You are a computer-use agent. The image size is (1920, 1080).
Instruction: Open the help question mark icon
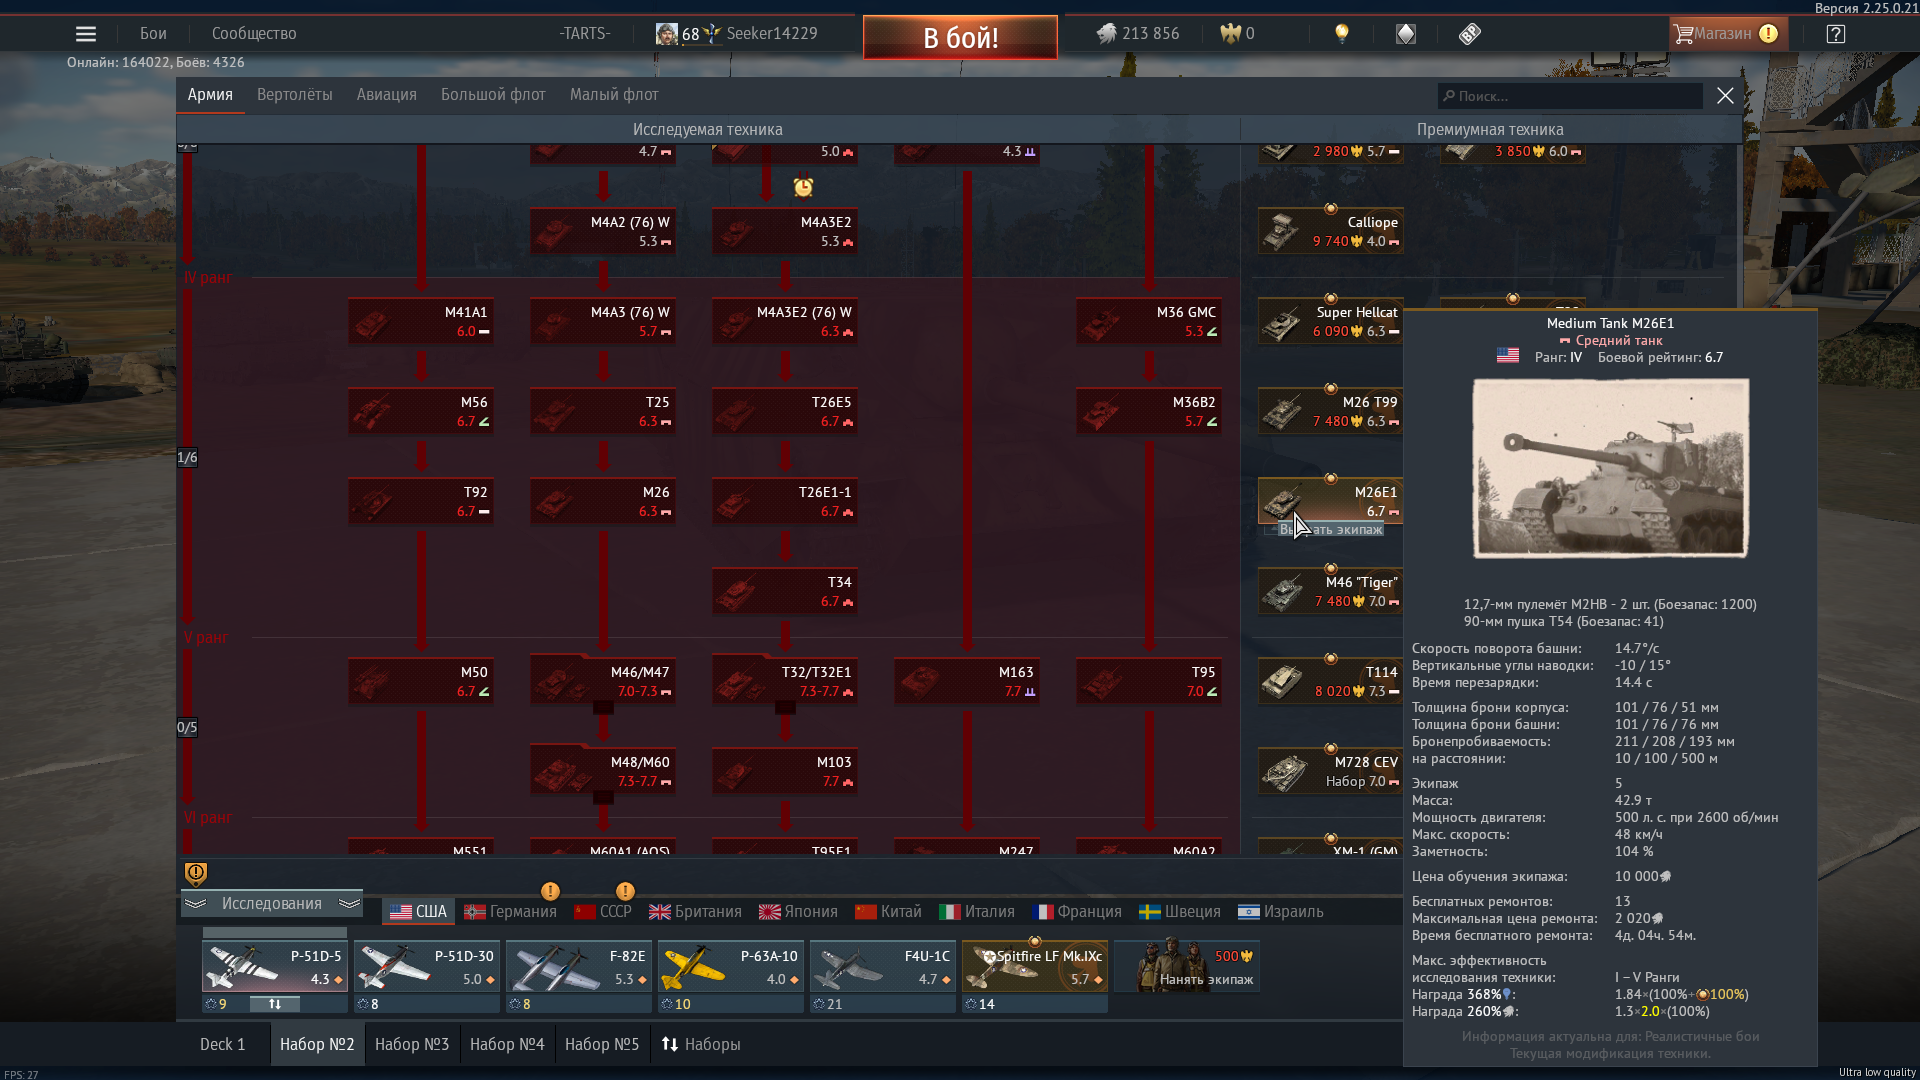pyautogui.click(x=1835, y=34)
